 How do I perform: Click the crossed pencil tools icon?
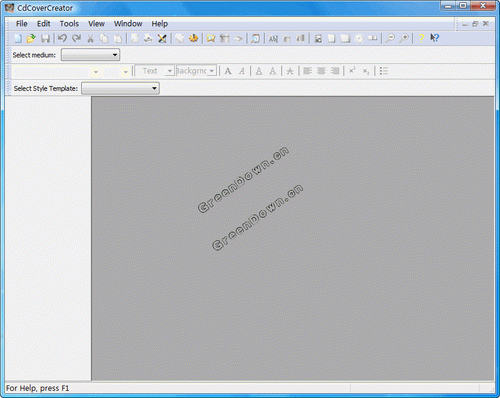click(x=162, y=38)
